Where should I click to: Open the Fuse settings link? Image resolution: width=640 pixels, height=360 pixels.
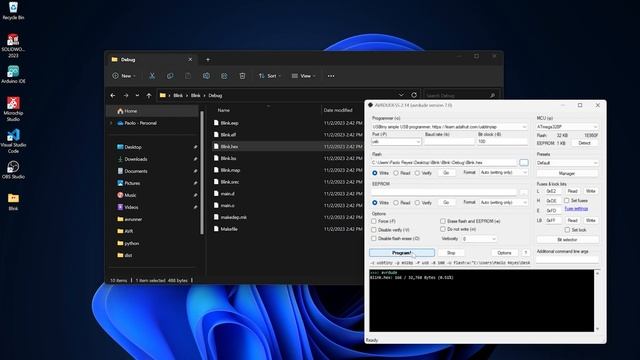576,209
